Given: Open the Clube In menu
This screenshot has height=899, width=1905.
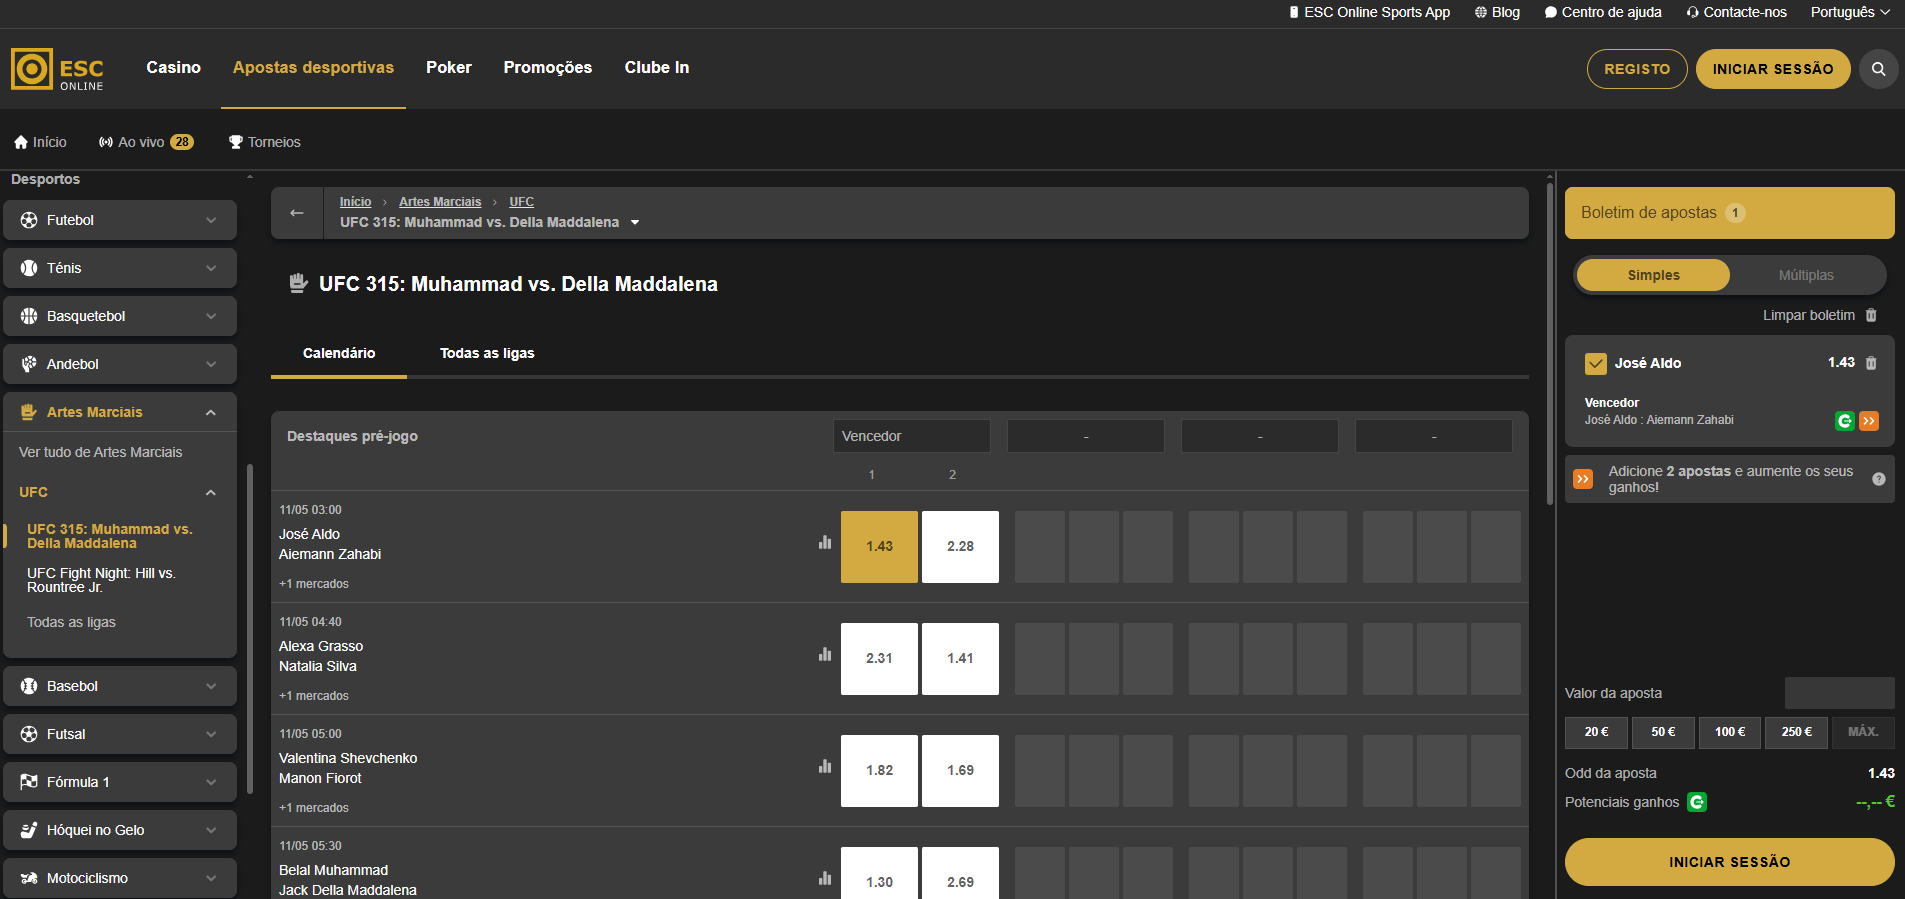Looking at the screenshot, I should [x=656, y=68].
